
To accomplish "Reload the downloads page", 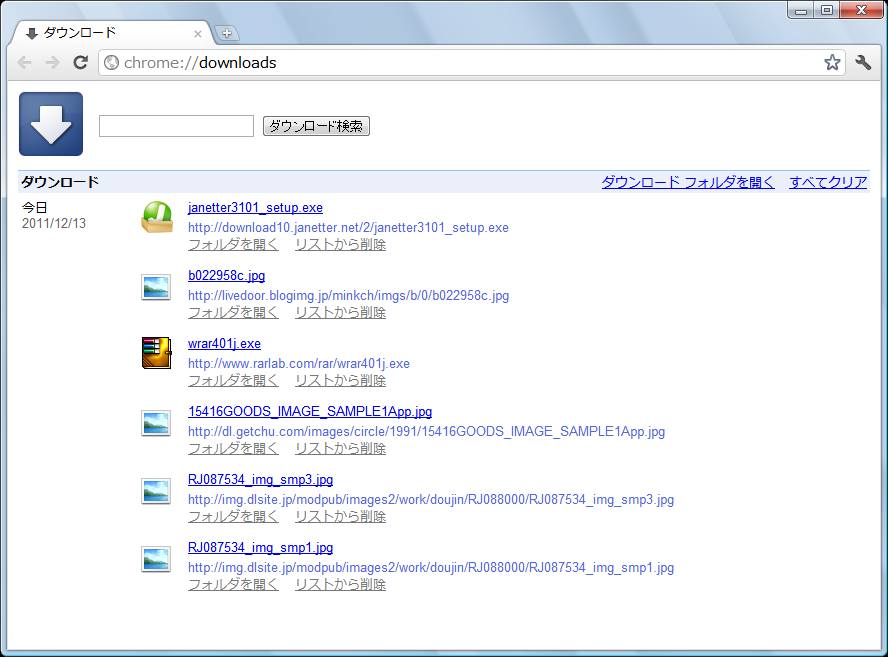I will pos(80,62).
